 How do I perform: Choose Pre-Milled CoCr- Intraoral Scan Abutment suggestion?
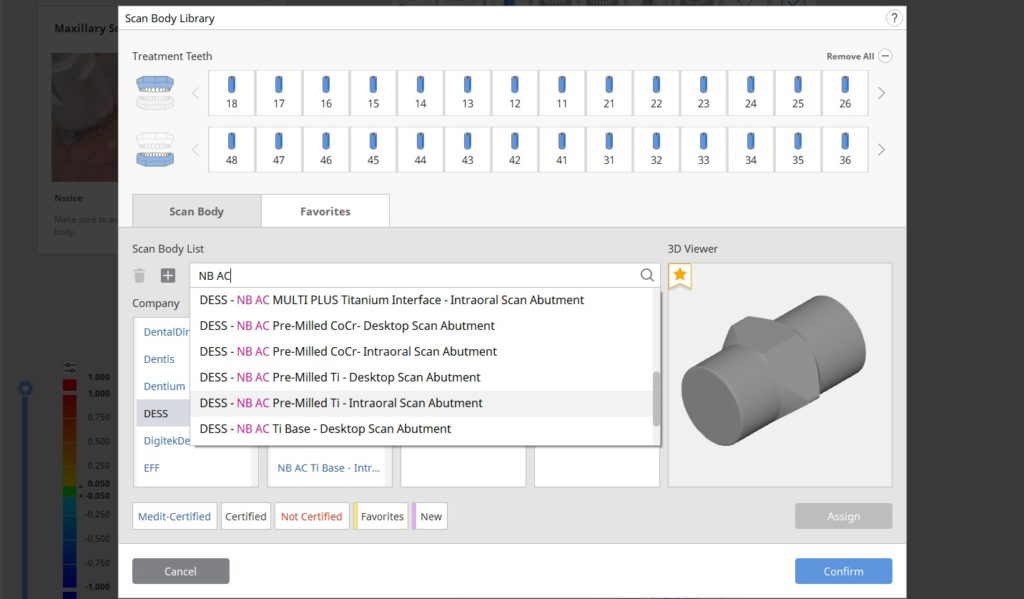tap(422, 351)
